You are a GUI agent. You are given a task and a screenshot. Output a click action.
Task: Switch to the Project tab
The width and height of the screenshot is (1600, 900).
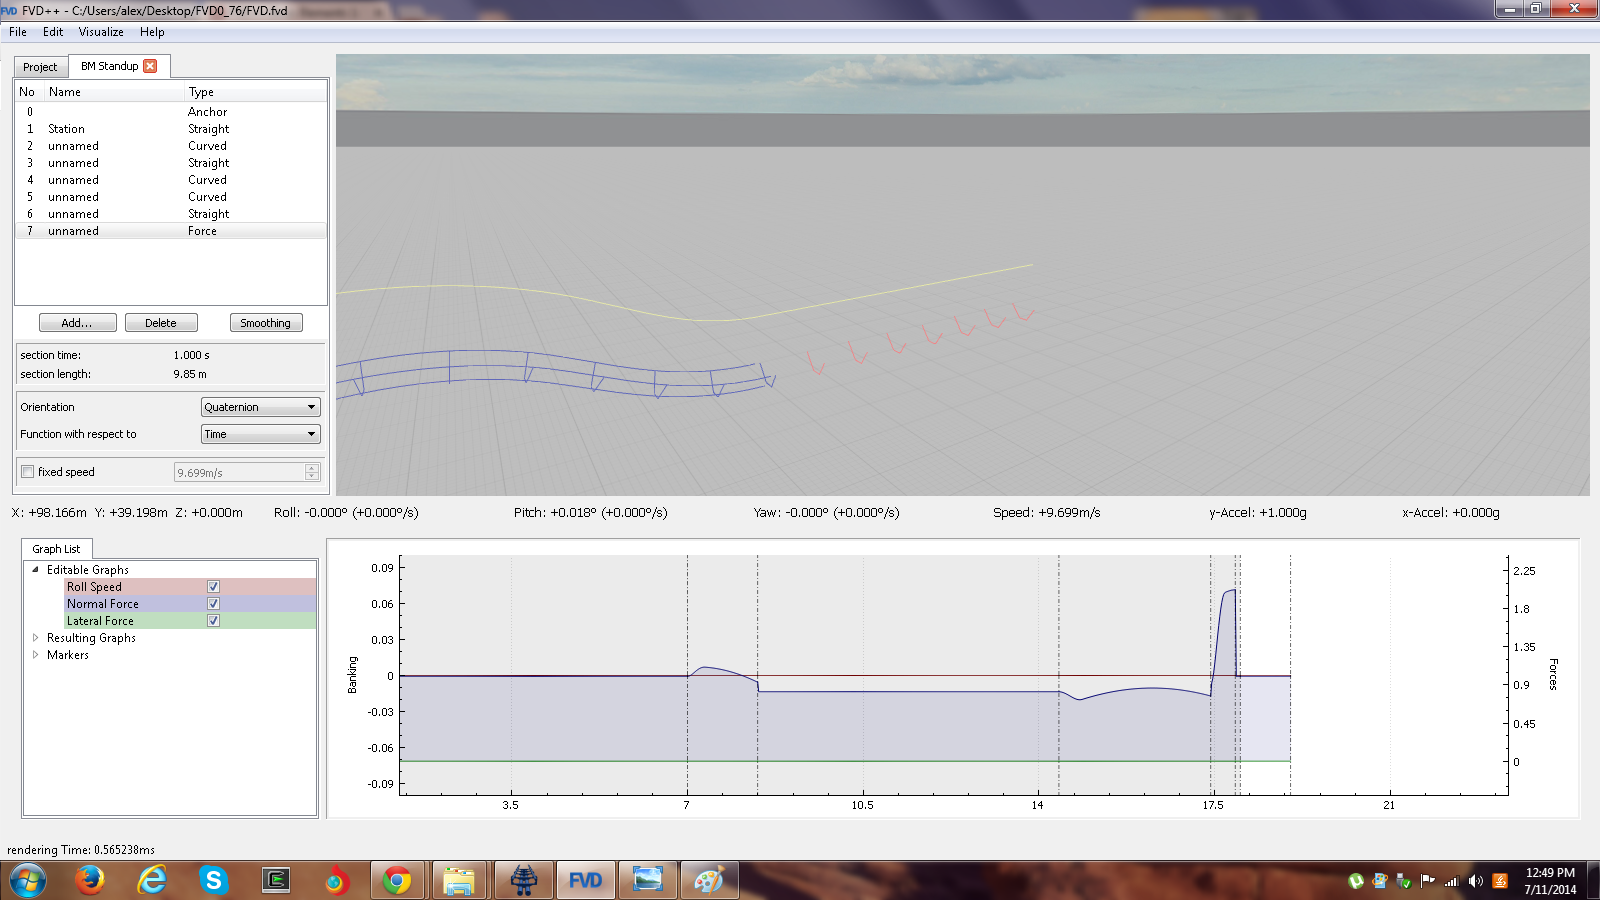coord(40,67)
